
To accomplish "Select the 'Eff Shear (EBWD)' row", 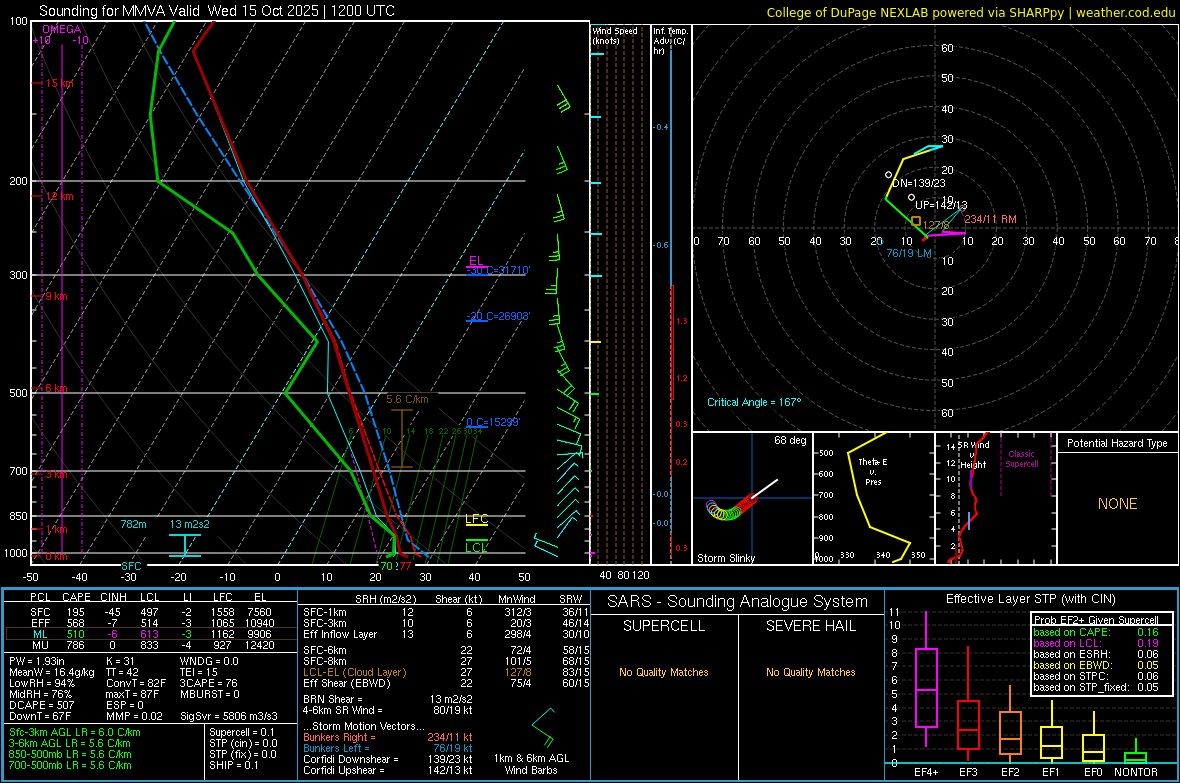I will (x=446, y=683).
